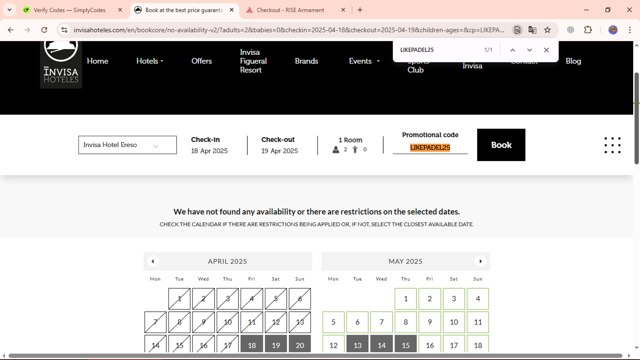Open the Chrome profile avatar

coord(613,30)
